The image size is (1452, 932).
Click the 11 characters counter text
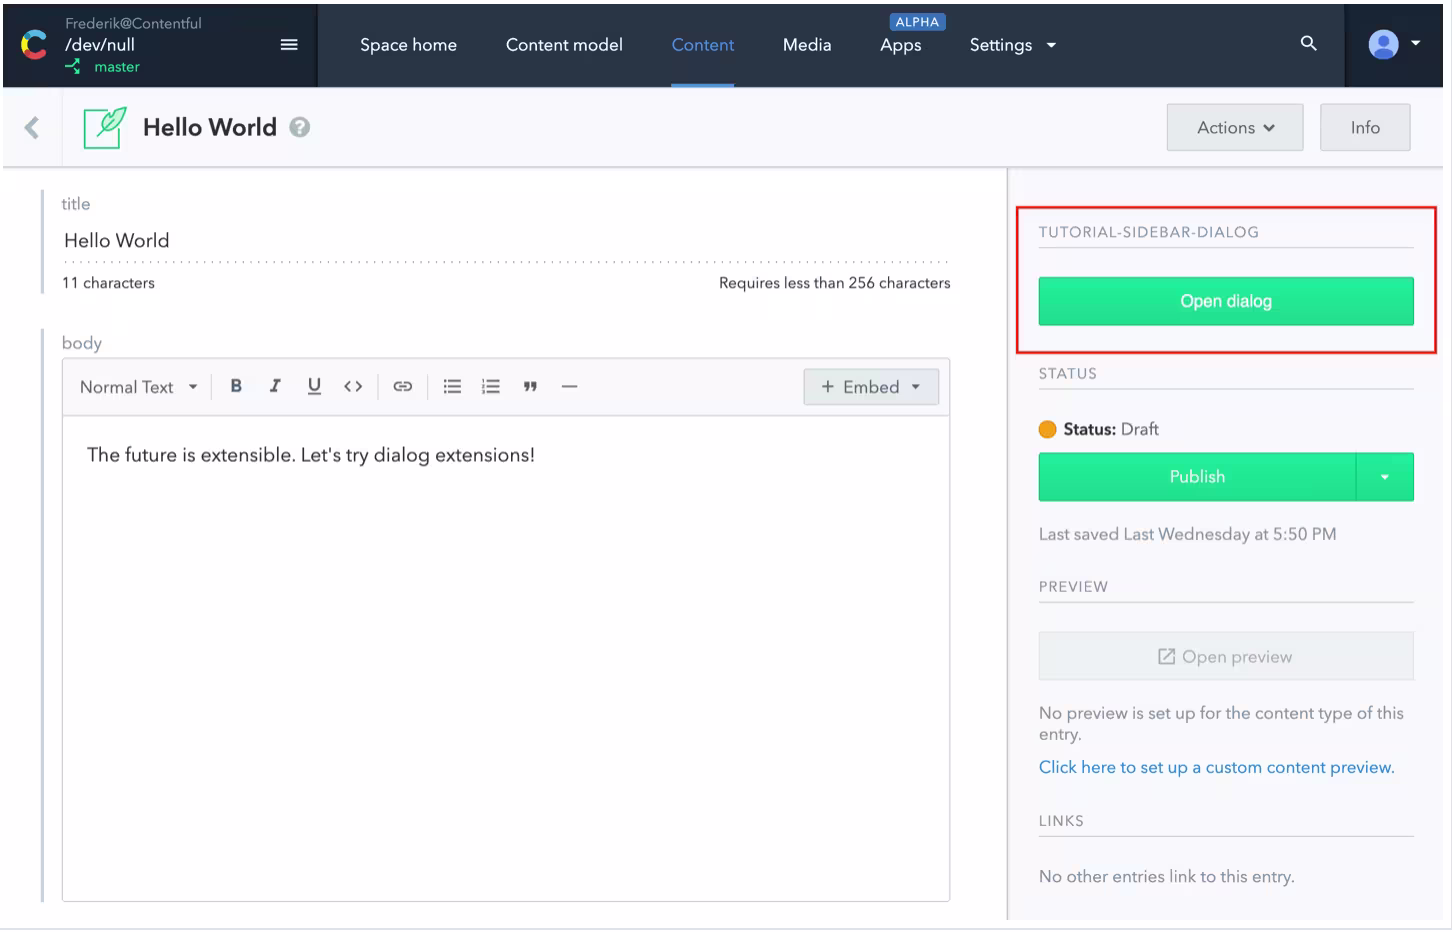108,283
